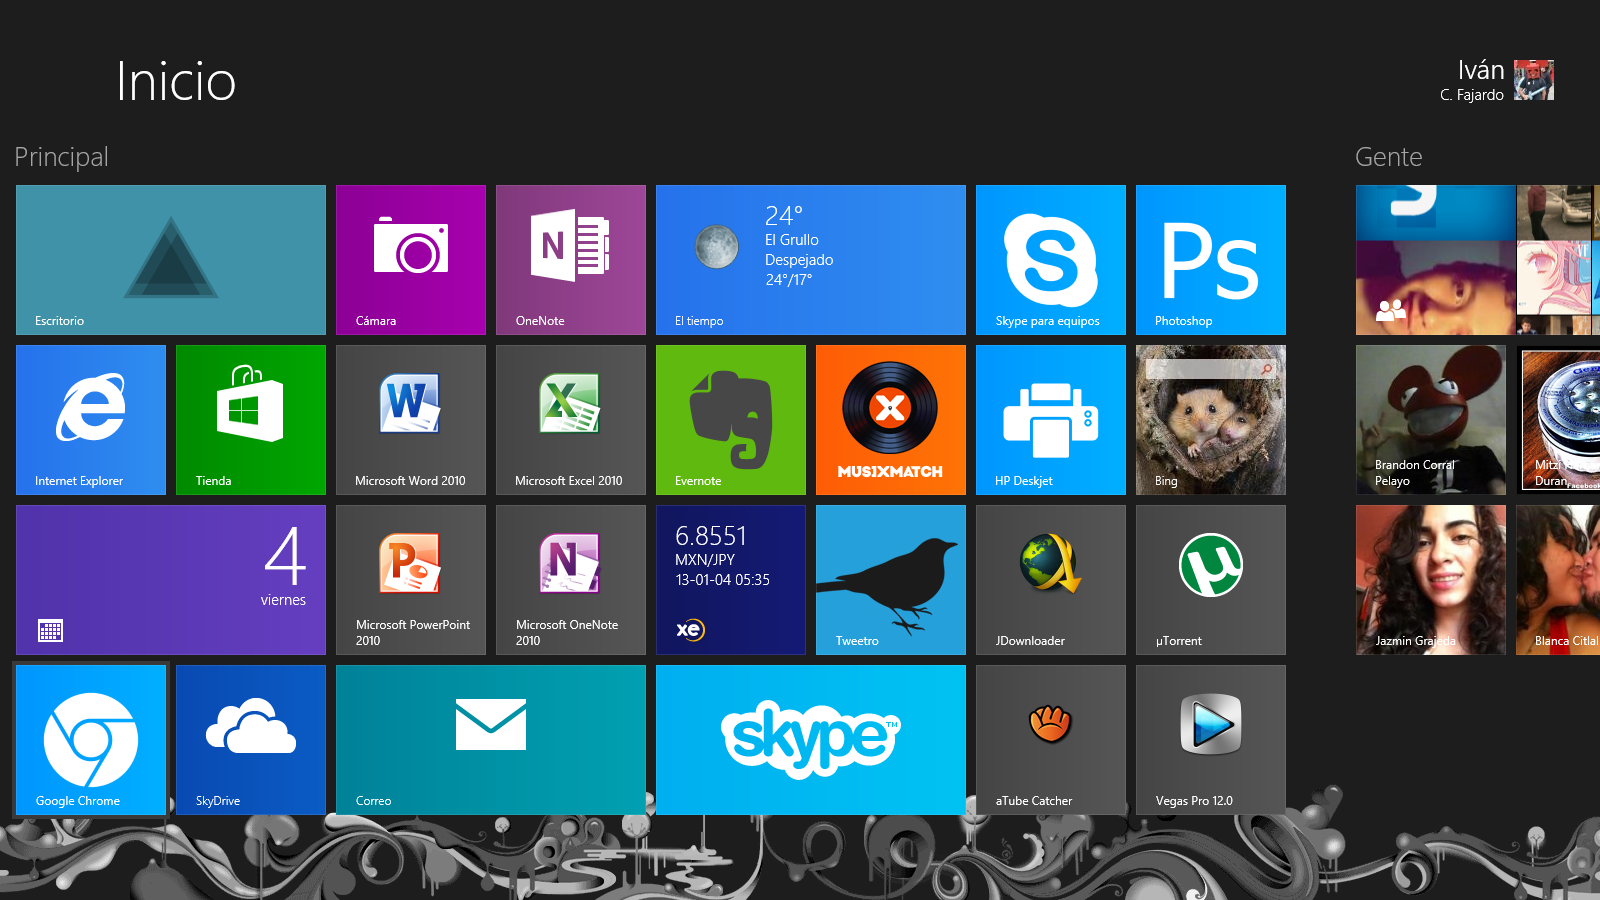Screen dimensions: 1600x900
Task: Open the Bing tile
Action: pyautogui.click(x=1211, y=420)
